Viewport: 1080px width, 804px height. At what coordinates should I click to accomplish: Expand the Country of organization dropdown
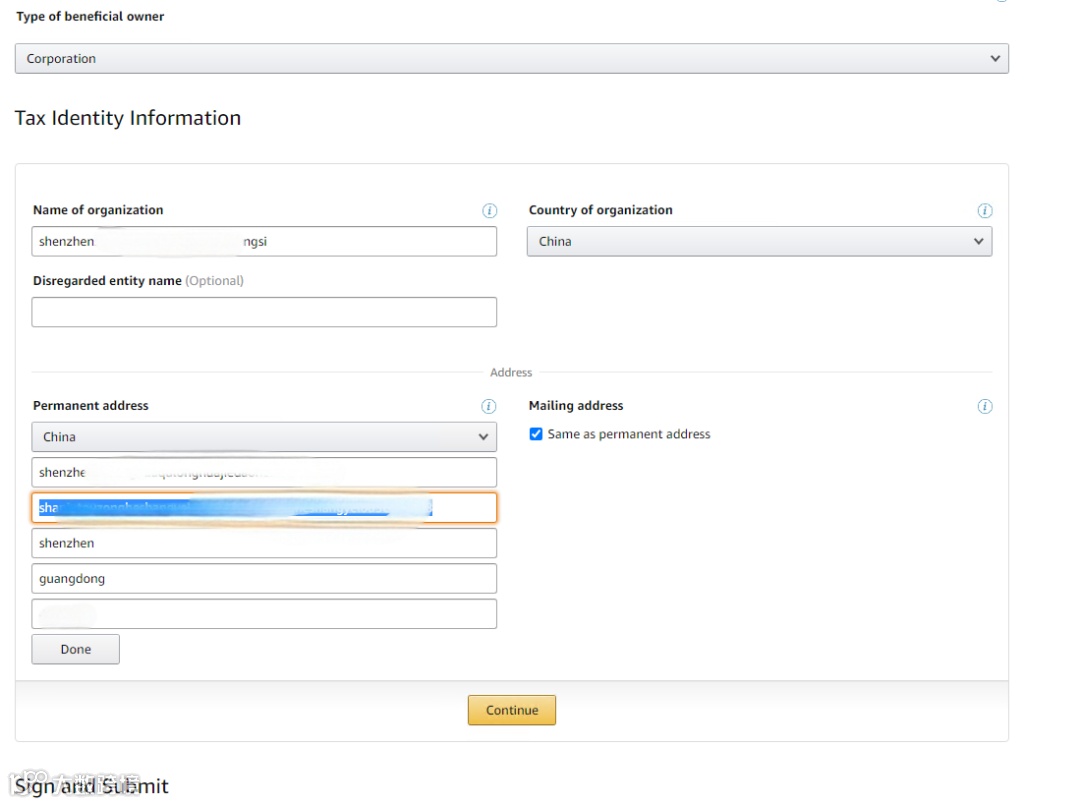pos(759,241)
